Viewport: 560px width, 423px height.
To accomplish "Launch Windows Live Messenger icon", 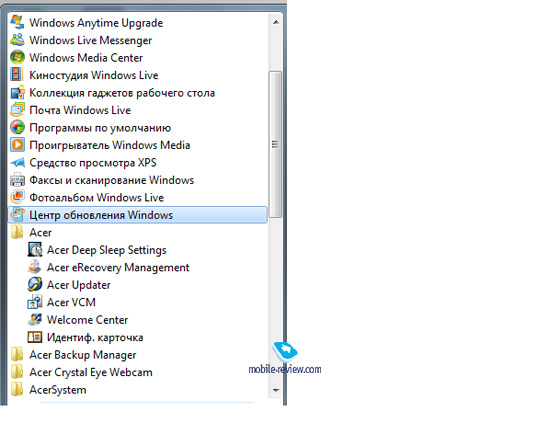I will coord(17,40).
